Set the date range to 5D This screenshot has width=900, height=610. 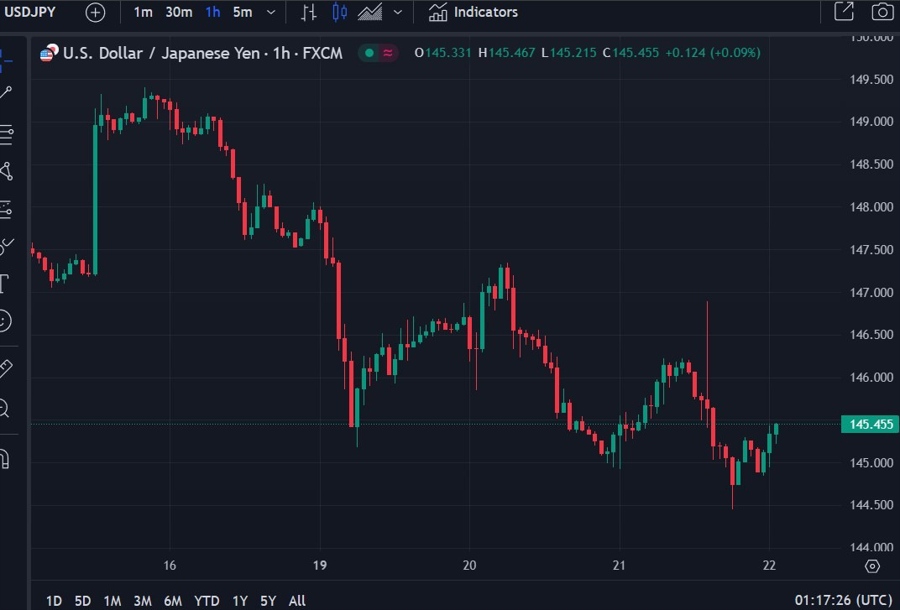click(83, 601)
